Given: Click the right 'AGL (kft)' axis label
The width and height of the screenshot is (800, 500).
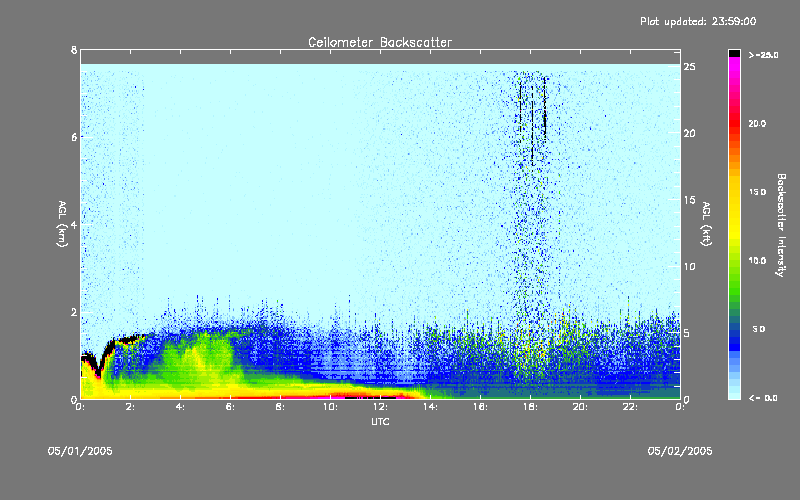Looking at the screenshot, I should pos(706,224).
